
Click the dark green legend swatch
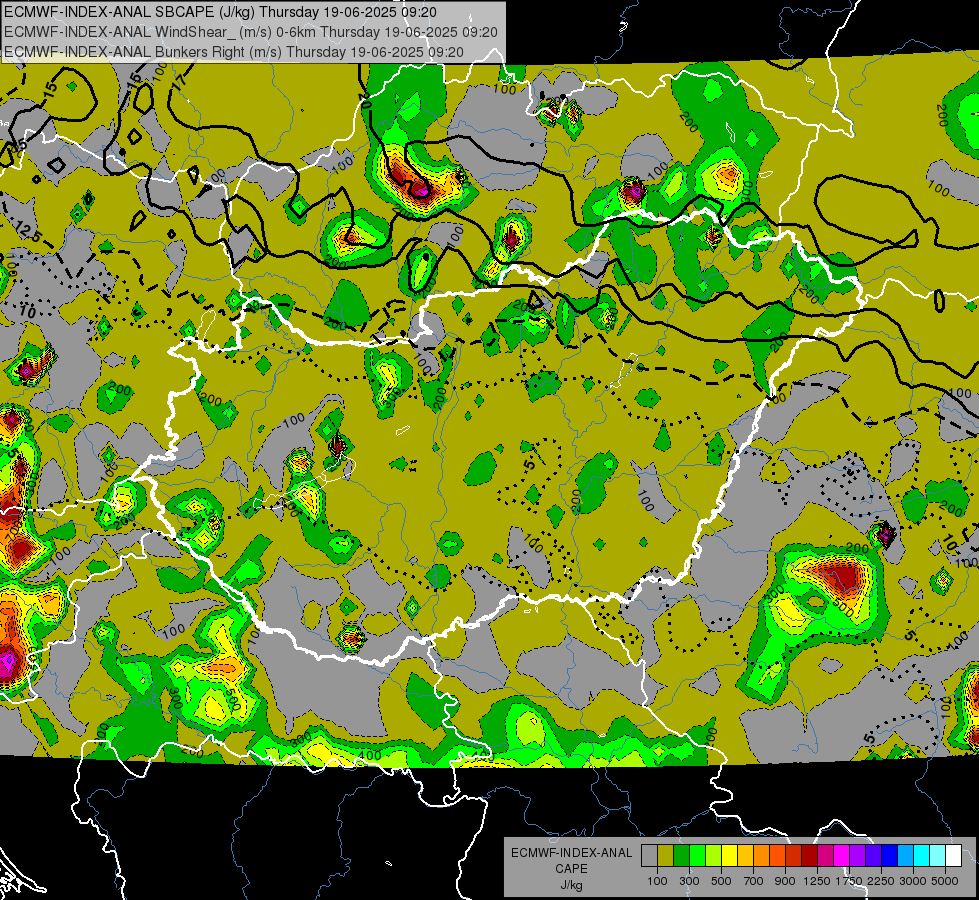[681, 856]
